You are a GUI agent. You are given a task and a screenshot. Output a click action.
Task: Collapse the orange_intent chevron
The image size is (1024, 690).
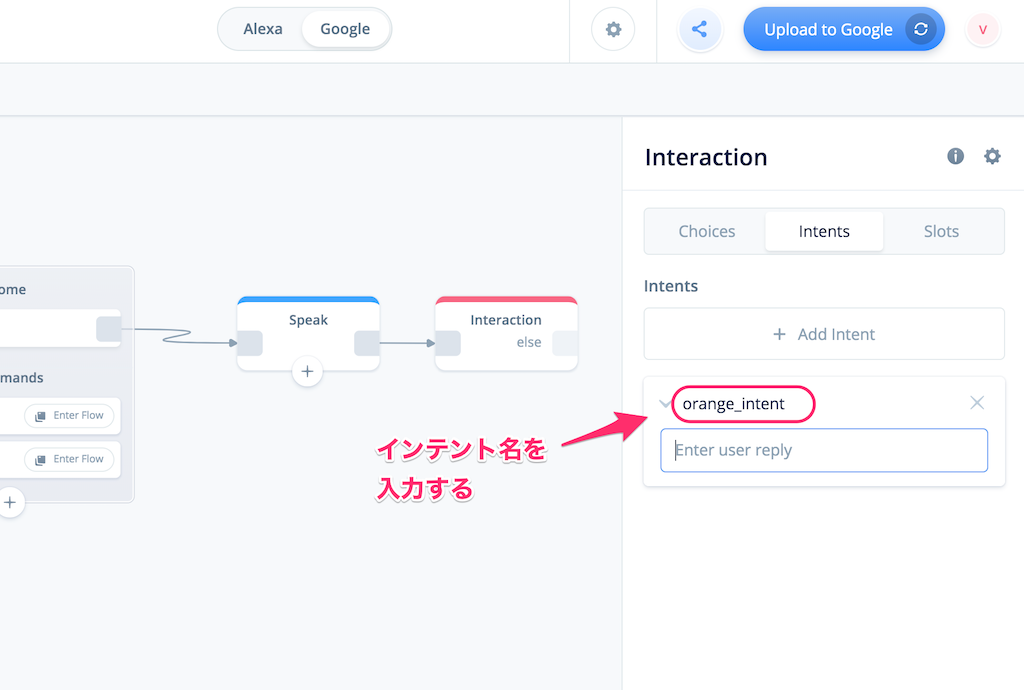(664, 403)
